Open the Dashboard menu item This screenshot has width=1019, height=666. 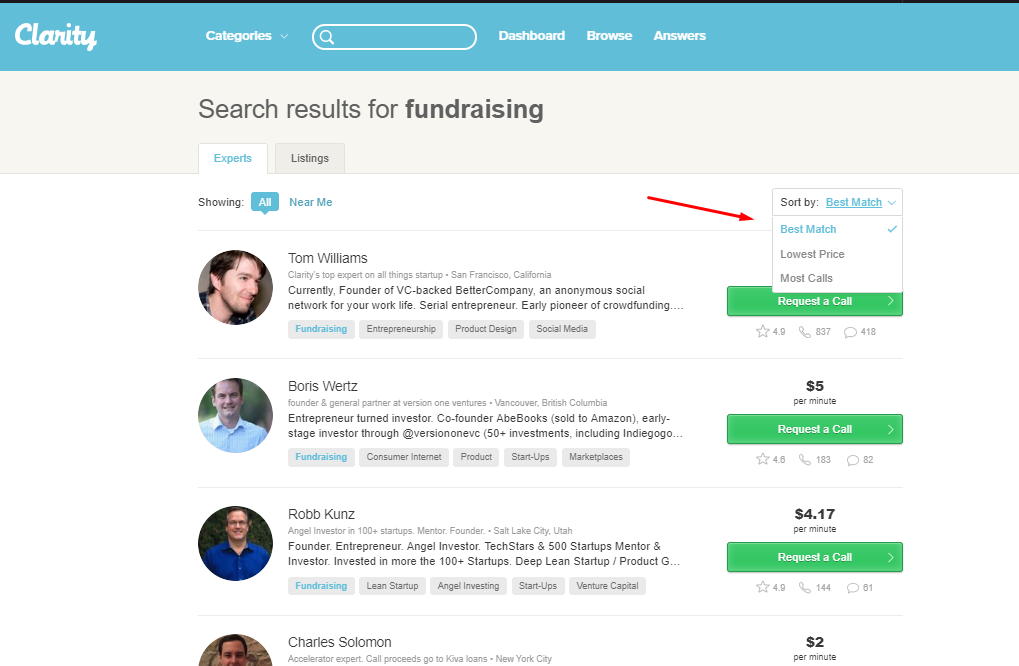pyautogui.click(x=532, y=36)
